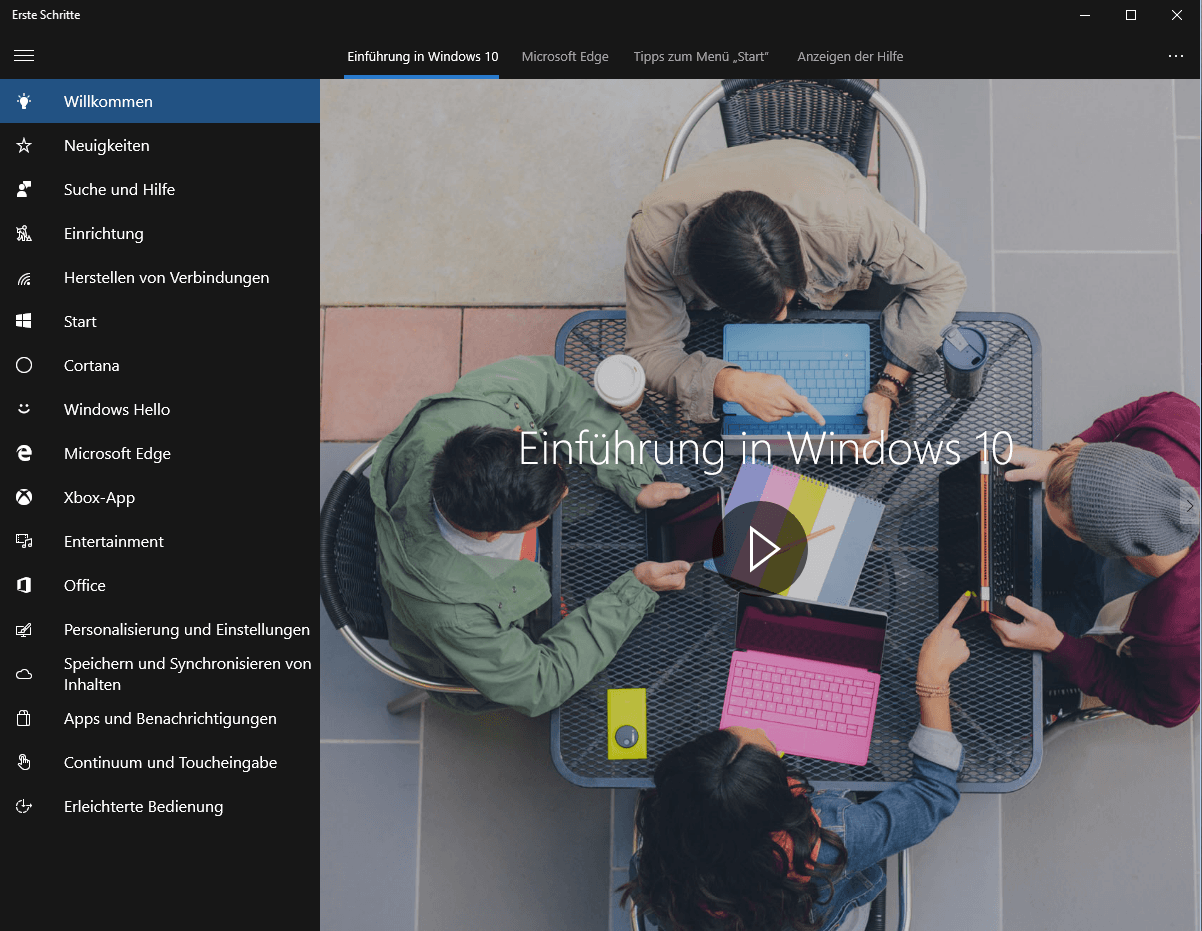Open Erleichterte Bedienung
1202x931 pixels.
(x=160, y=806)
